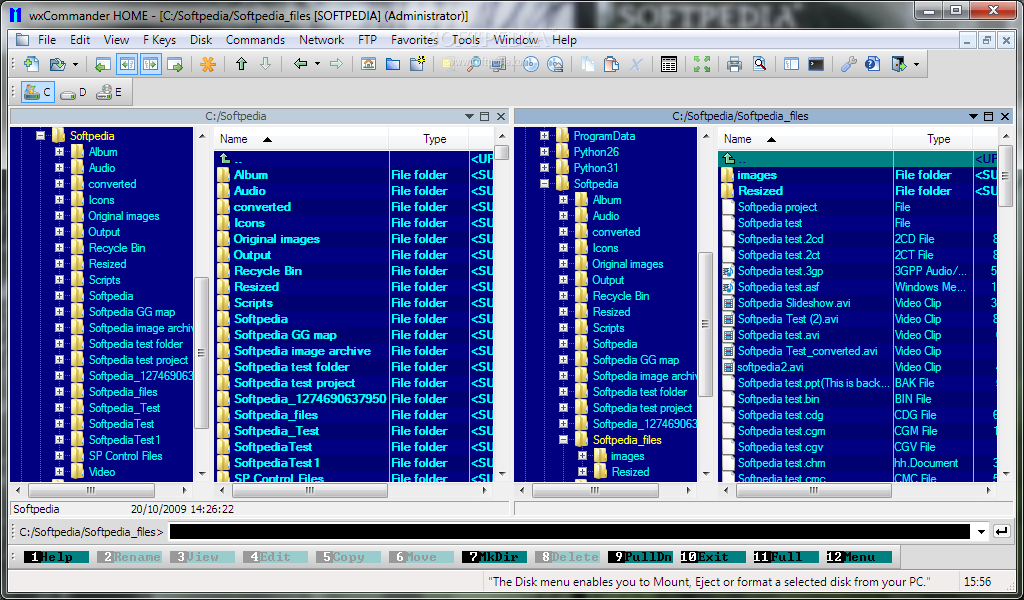Click the 1 Help function key button

tap(56, 557)
